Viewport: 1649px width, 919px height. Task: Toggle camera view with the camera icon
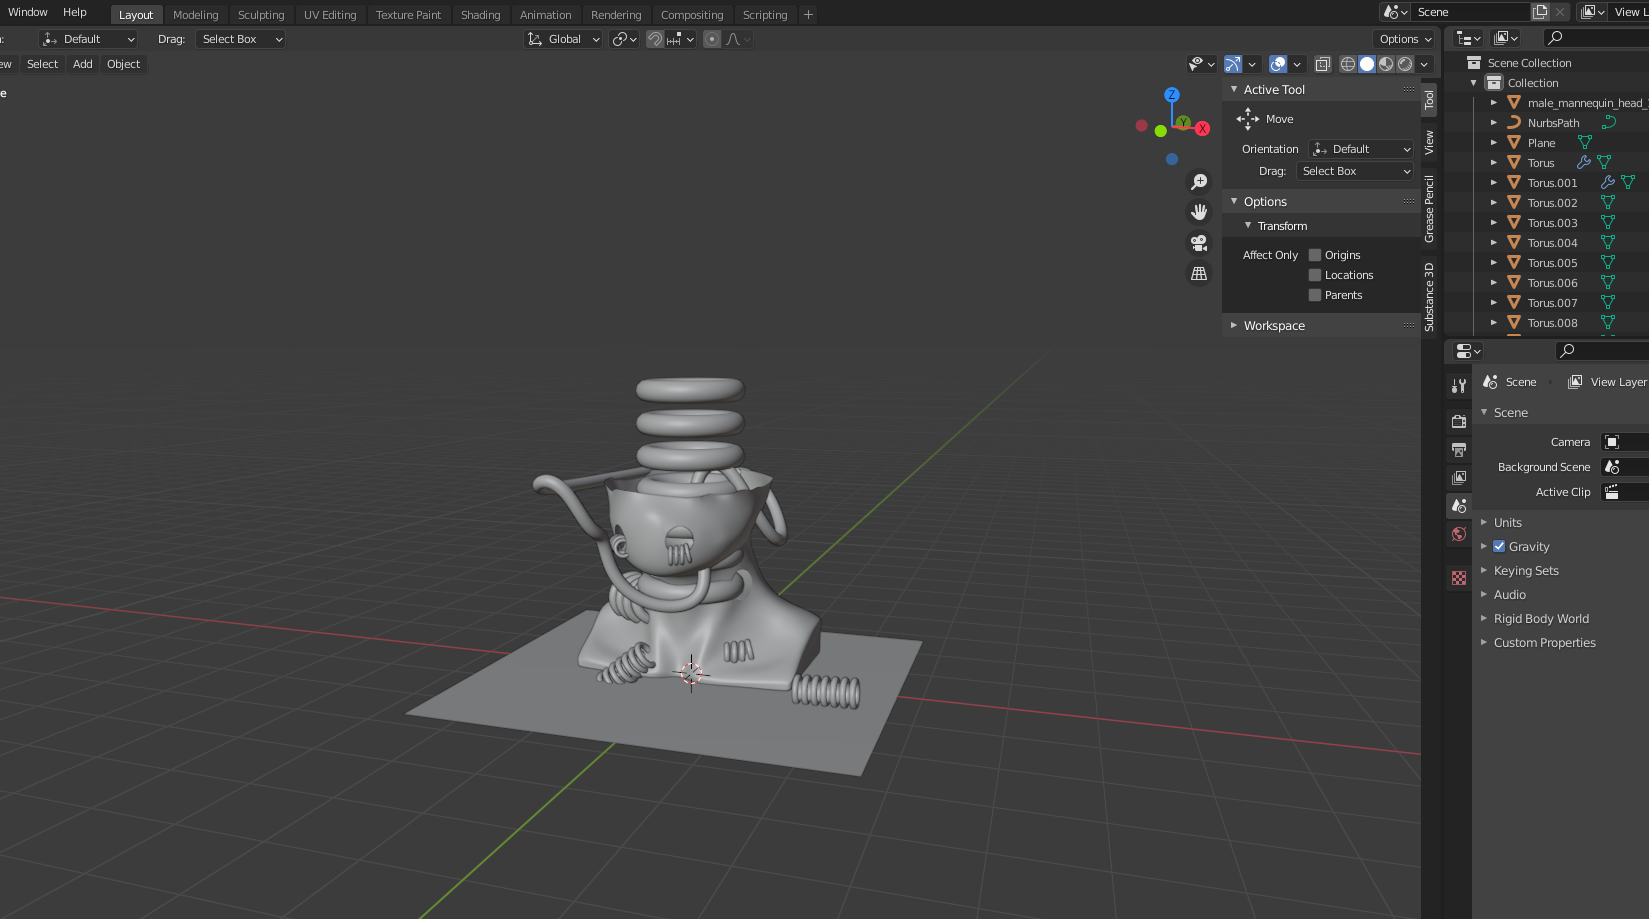(x=1199, y=243)
